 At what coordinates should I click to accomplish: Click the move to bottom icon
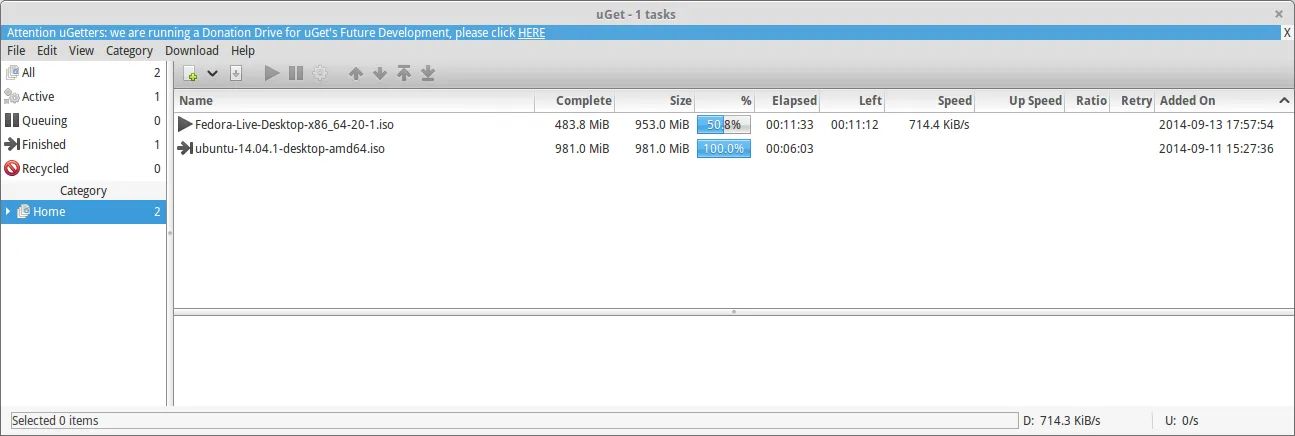(x=428, y=73)
